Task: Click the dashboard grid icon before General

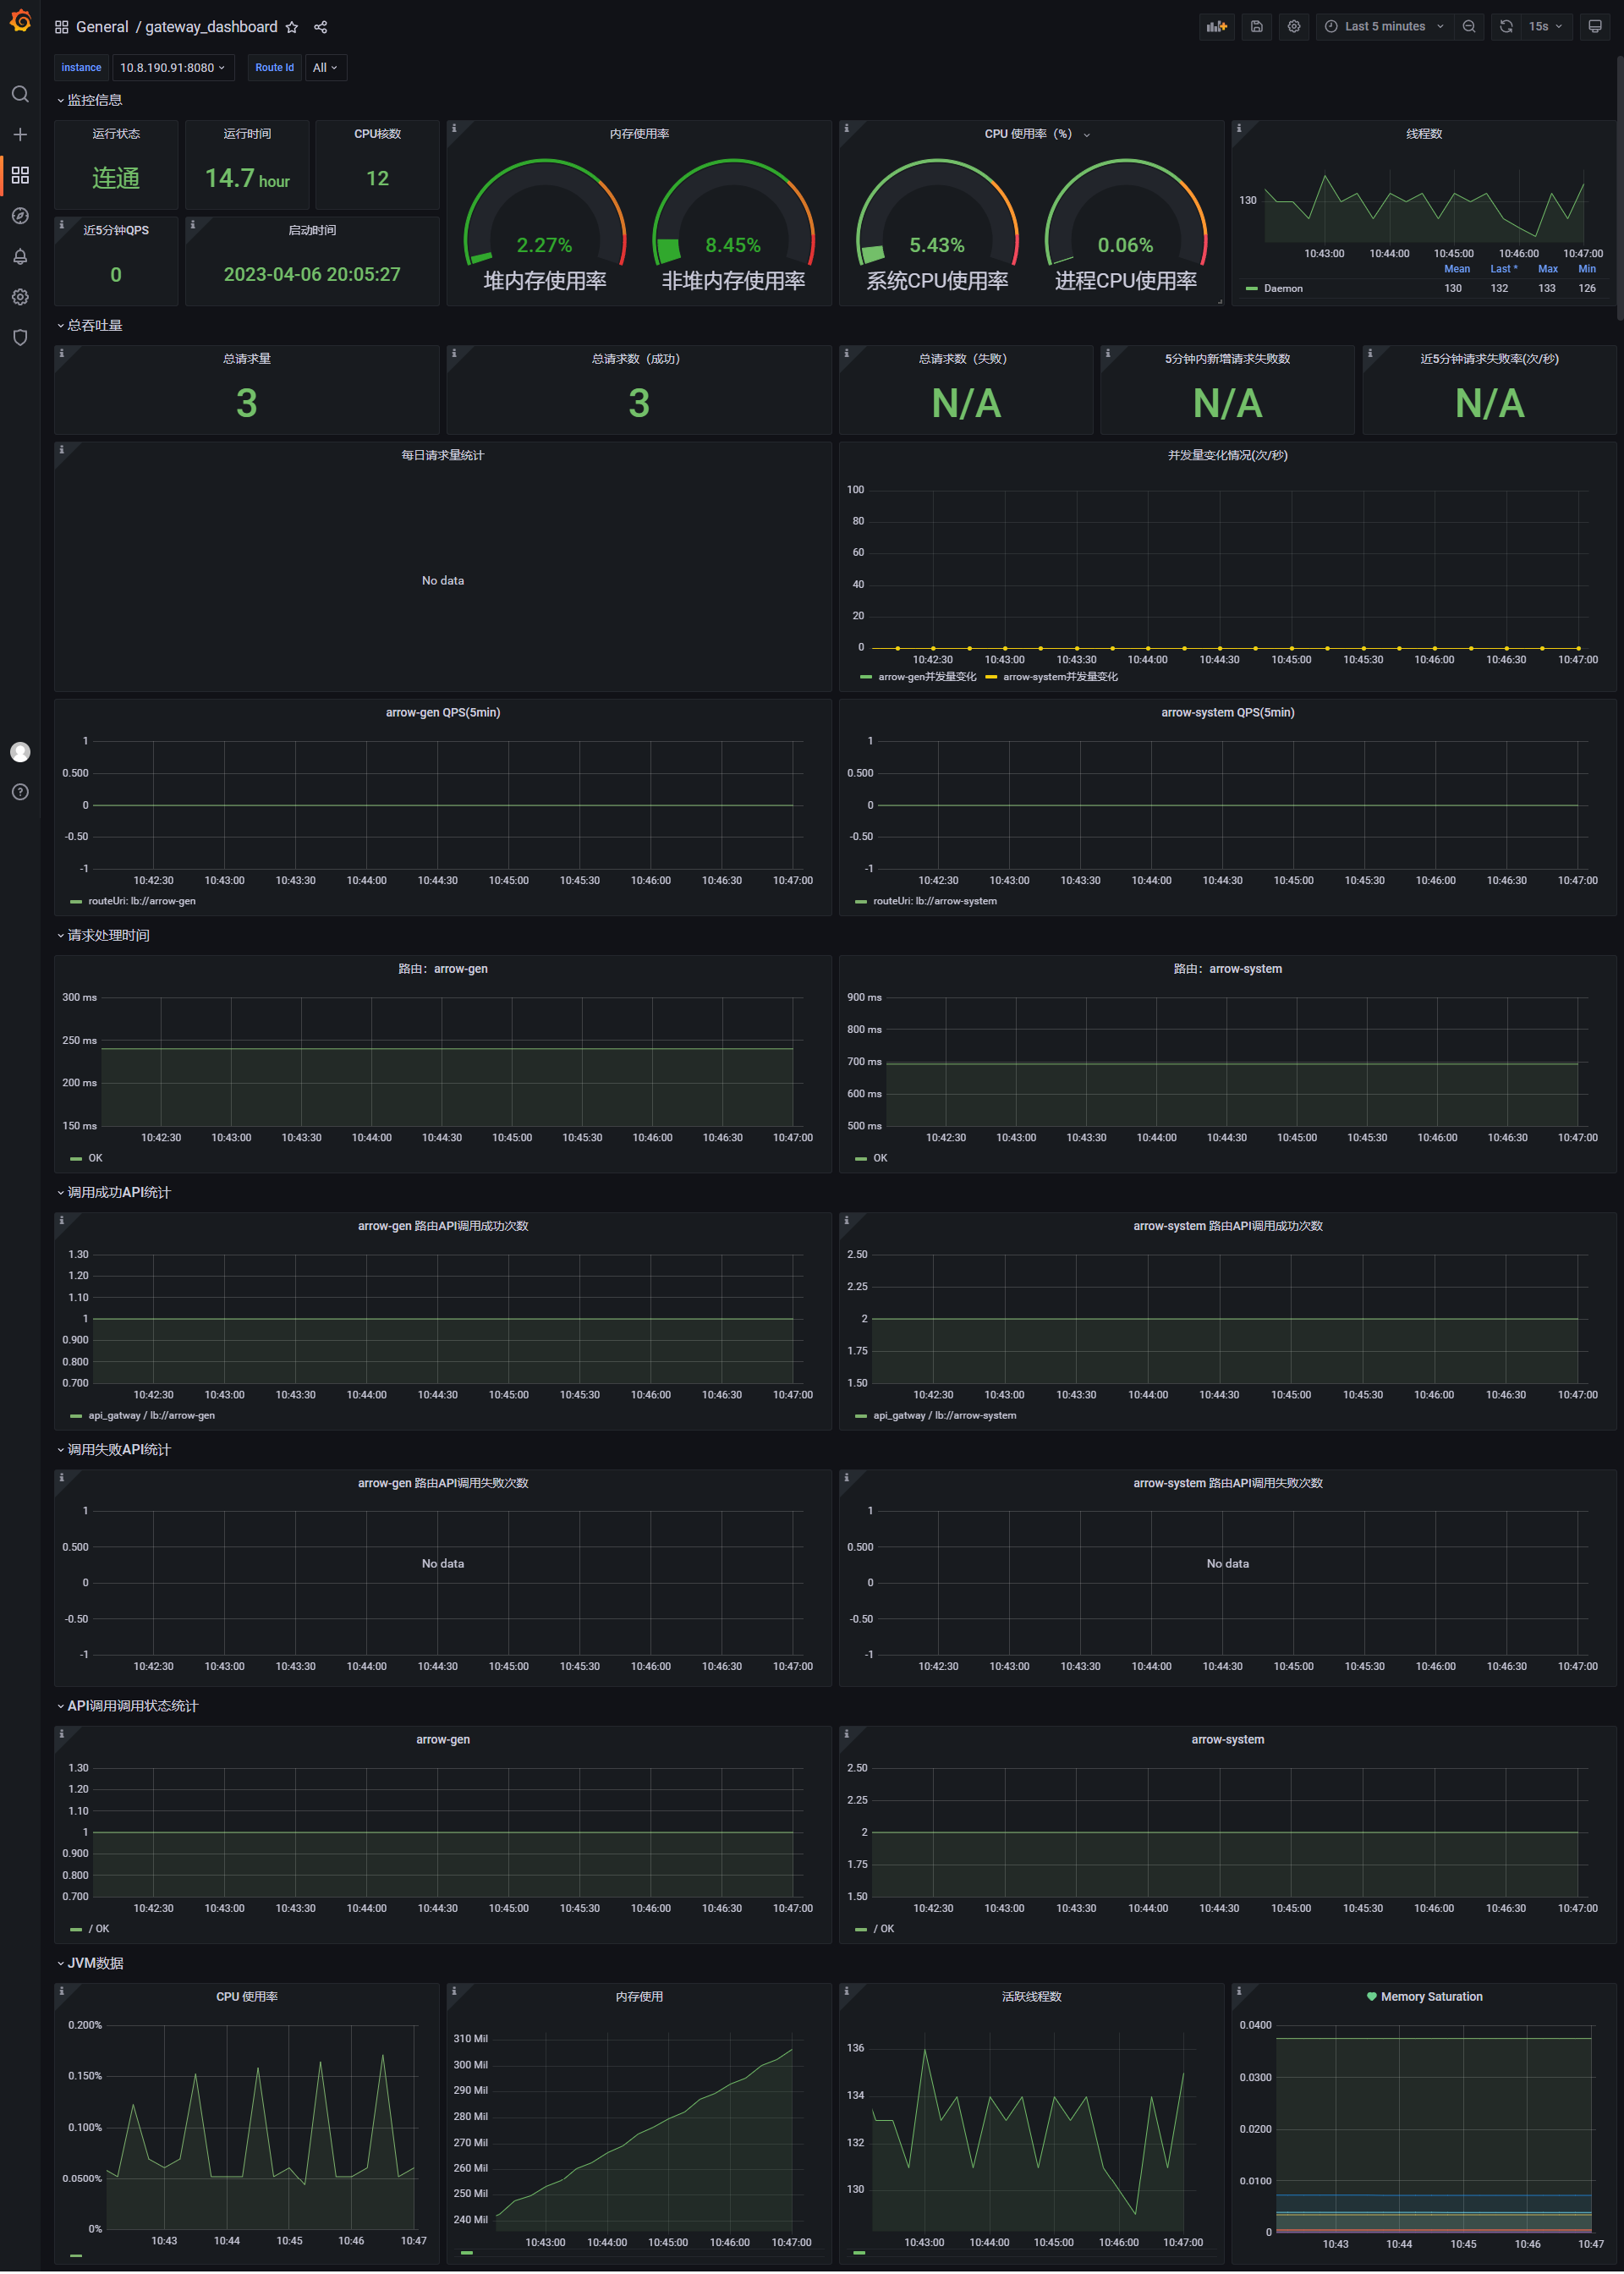Action: [62, 27]
